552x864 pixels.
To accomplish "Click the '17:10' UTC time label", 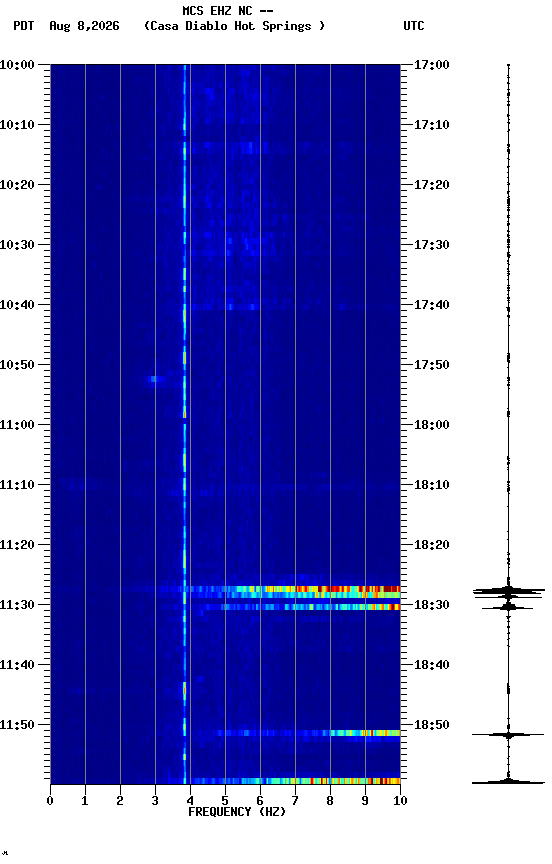I will pyautogui.click(x=432, y=125).
